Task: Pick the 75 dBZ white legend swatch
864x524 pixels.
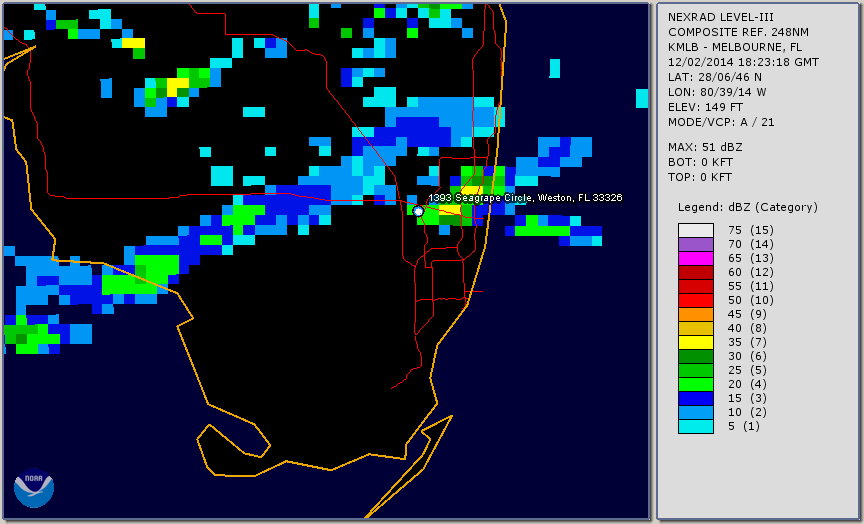Action: point(696,230)
